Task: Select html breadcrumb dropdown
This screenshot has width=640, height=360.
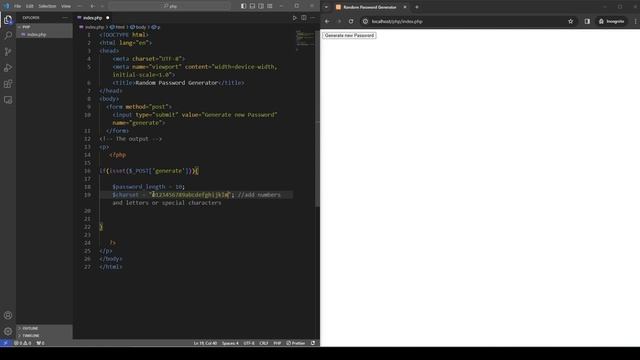Action: (118, 27)
